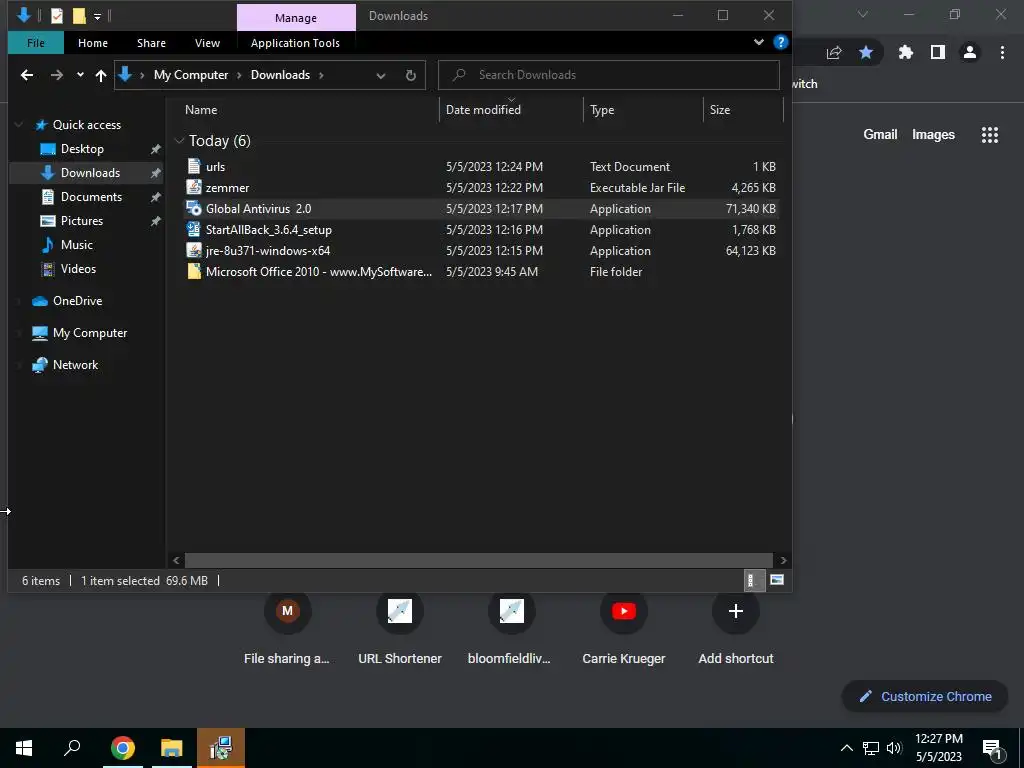1024x768 pixels.
Task: Switch to large icons view in status bar
Action: click(776, 580)
